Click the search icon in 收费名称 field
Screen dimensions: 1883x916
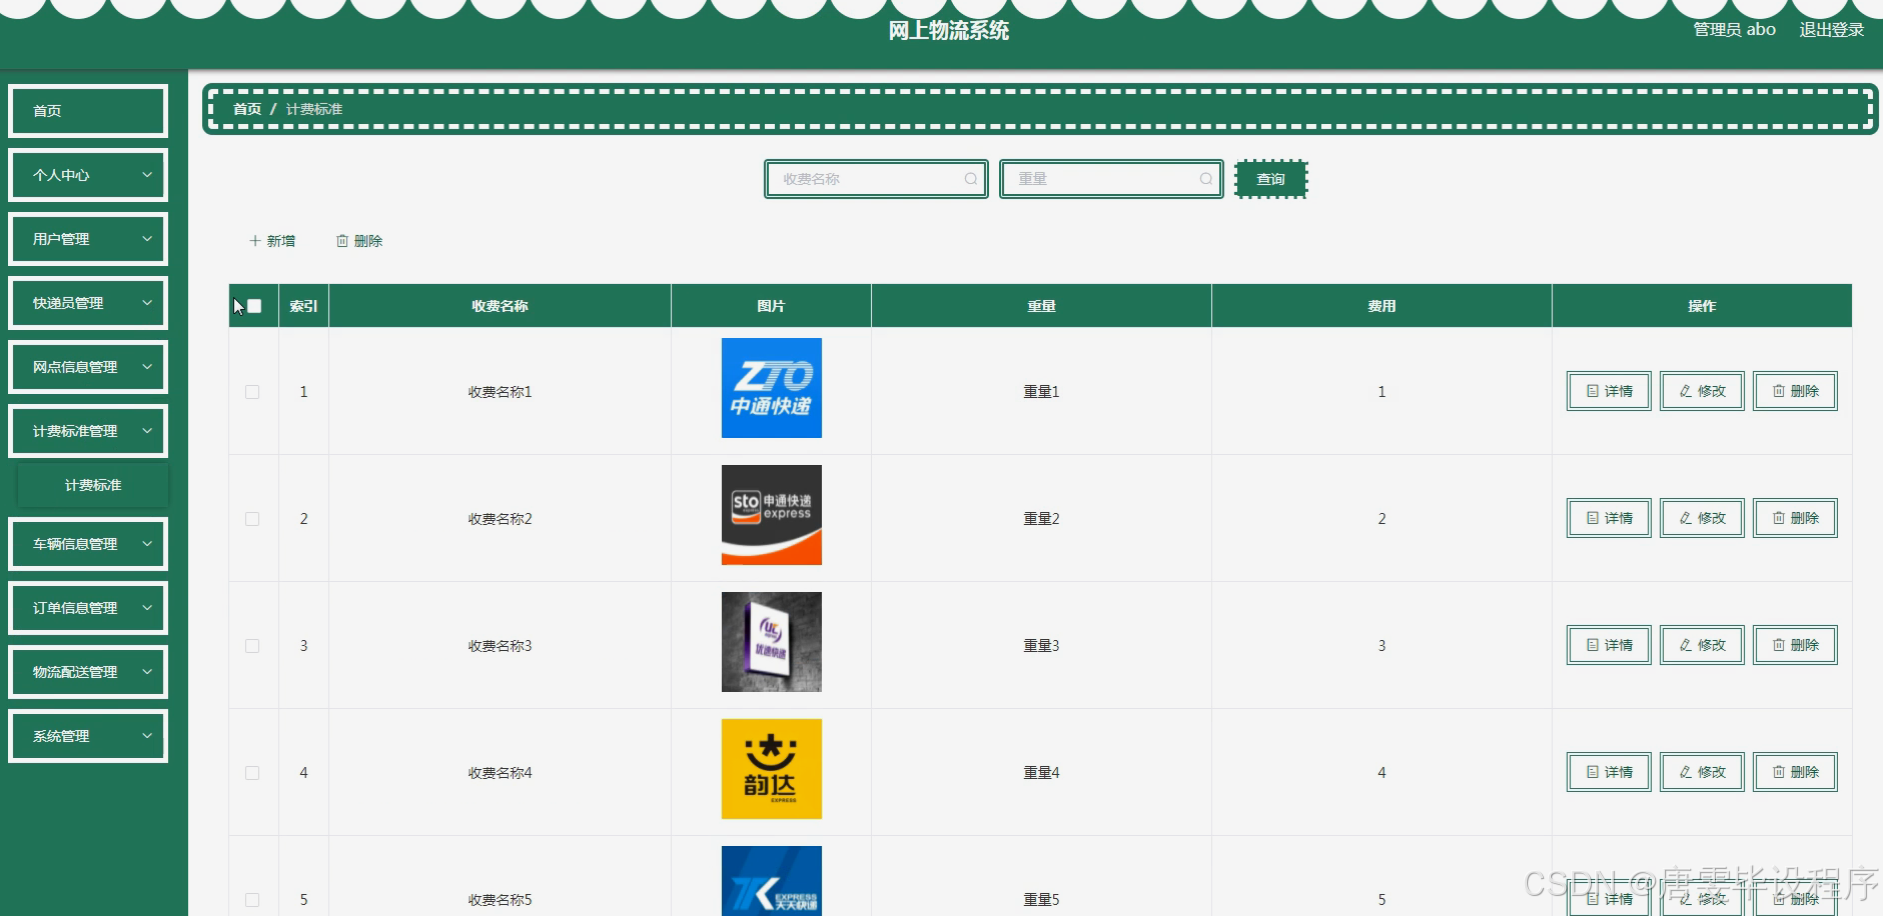point(970,179)
